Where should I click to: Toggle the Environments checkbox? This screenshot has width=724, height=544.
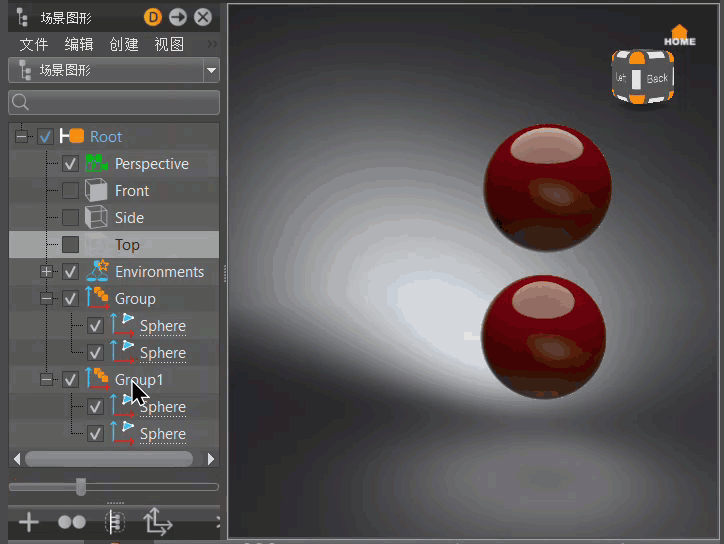(70, 272)
